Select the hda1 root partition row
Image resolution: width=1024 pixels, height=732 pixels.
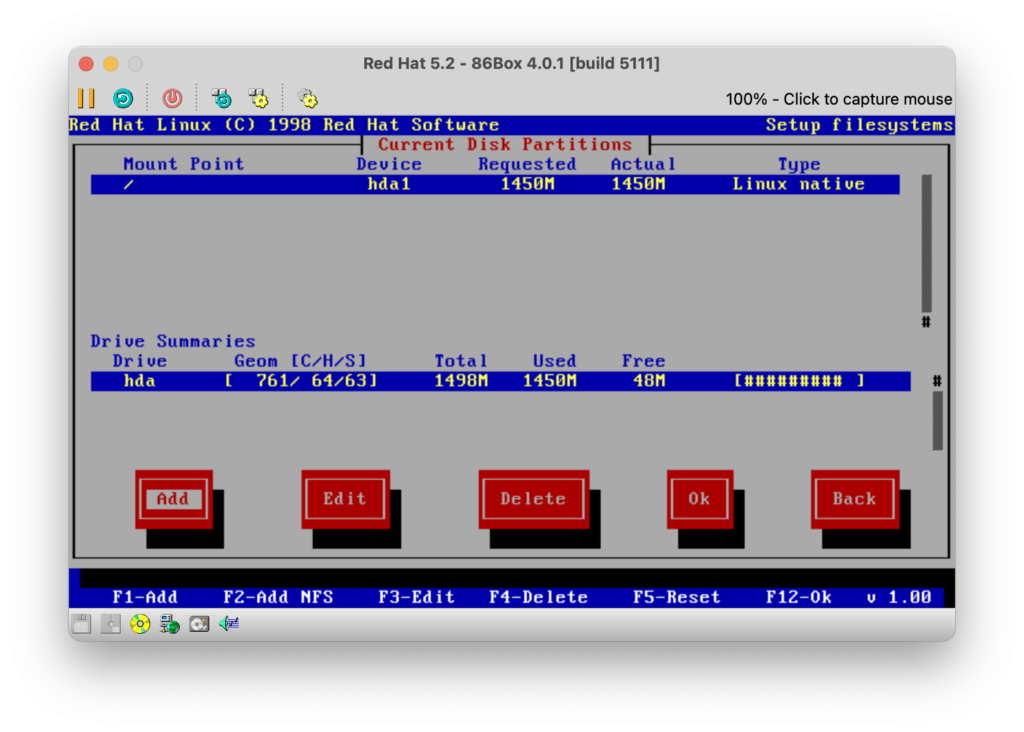pyautogui.click(x=495, y=184)
